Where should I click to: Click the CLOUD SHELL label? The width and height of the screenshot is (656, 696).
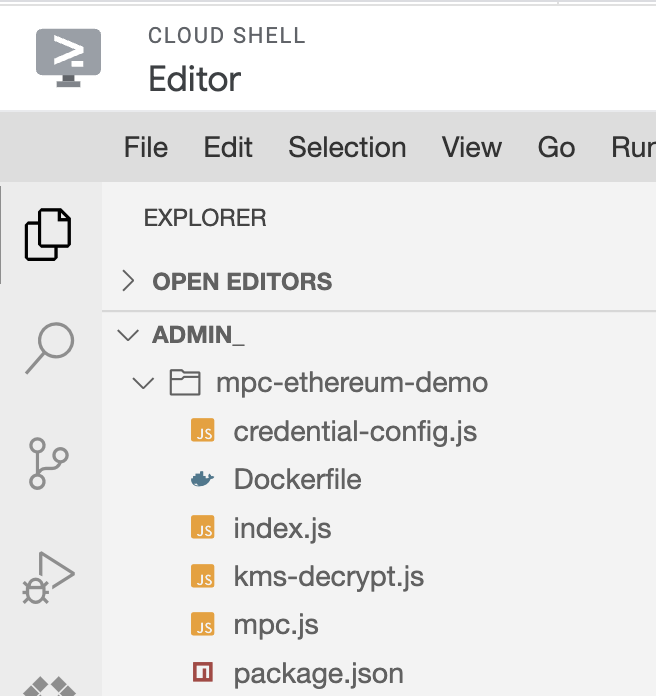click(227, 36)
